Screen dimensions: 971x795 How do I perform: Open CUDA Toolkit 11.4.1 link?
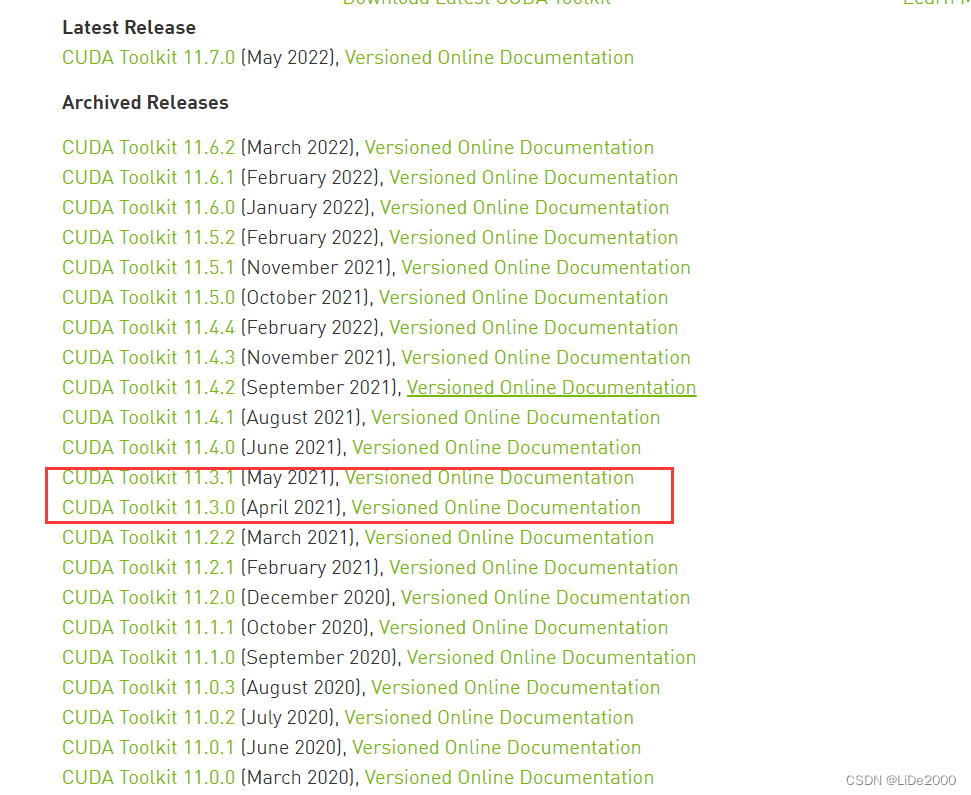click(x=149, y=418)
